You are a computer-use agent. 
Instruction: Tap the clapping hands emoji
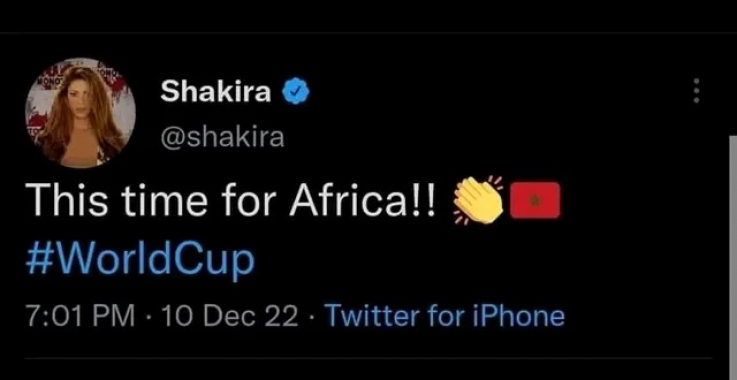[478, 200]
